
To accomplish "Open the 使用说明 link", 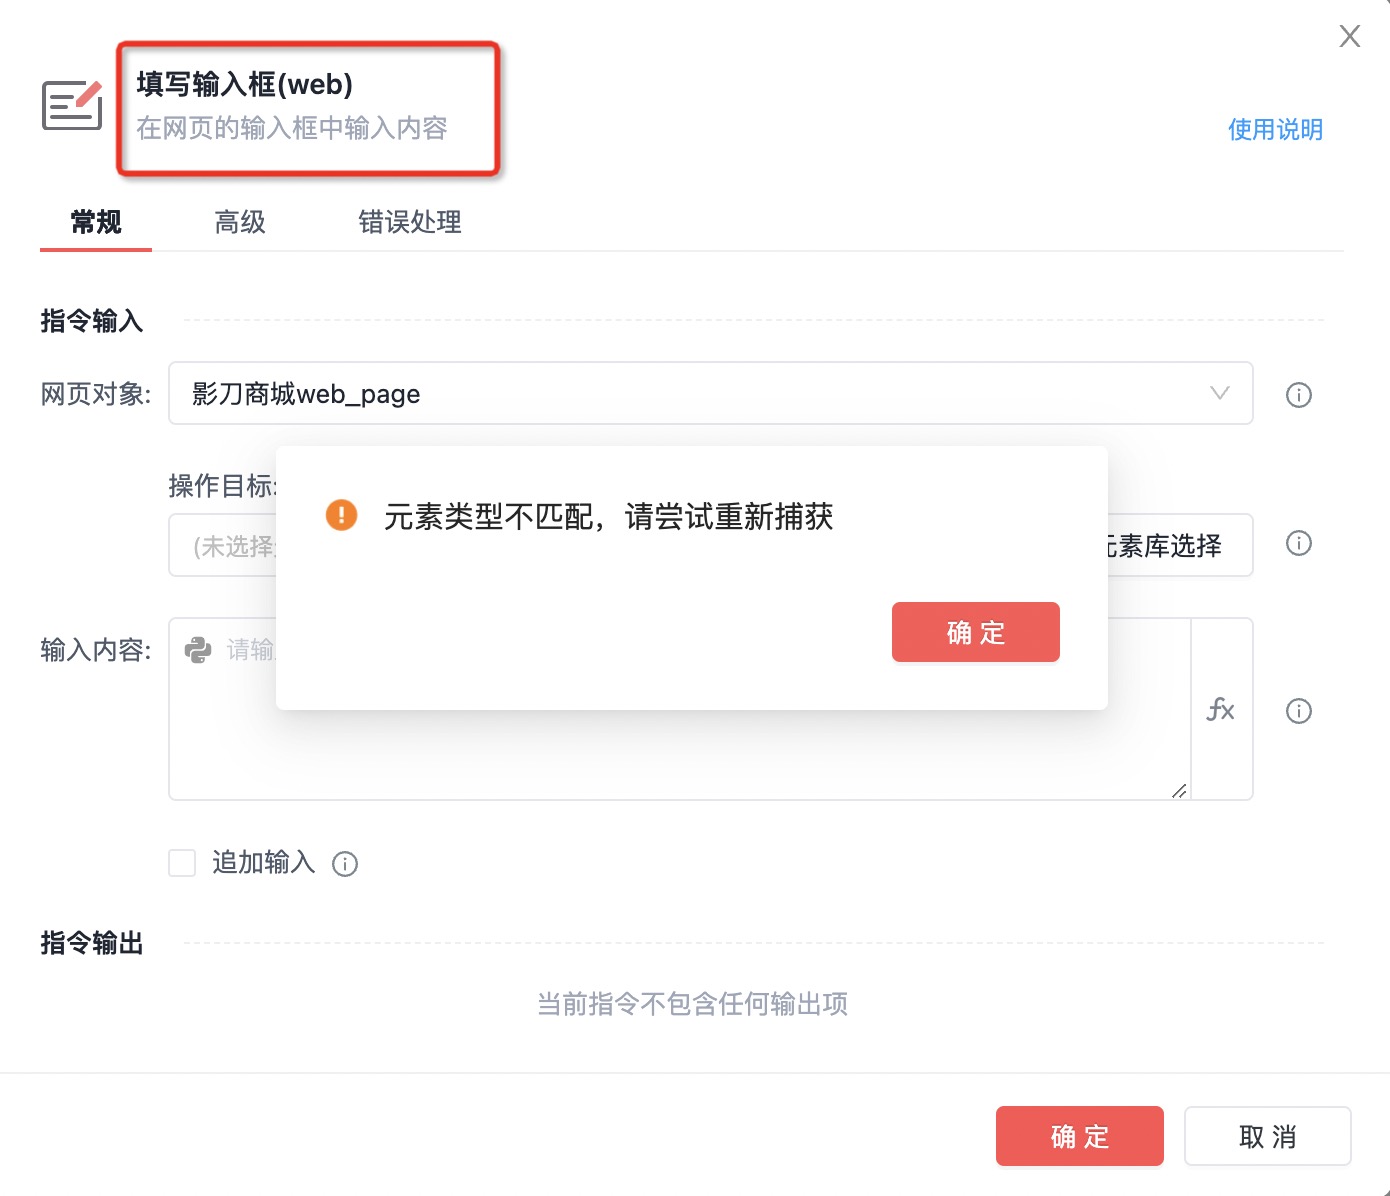I will pyautogui.click(x=1275, y=129).
